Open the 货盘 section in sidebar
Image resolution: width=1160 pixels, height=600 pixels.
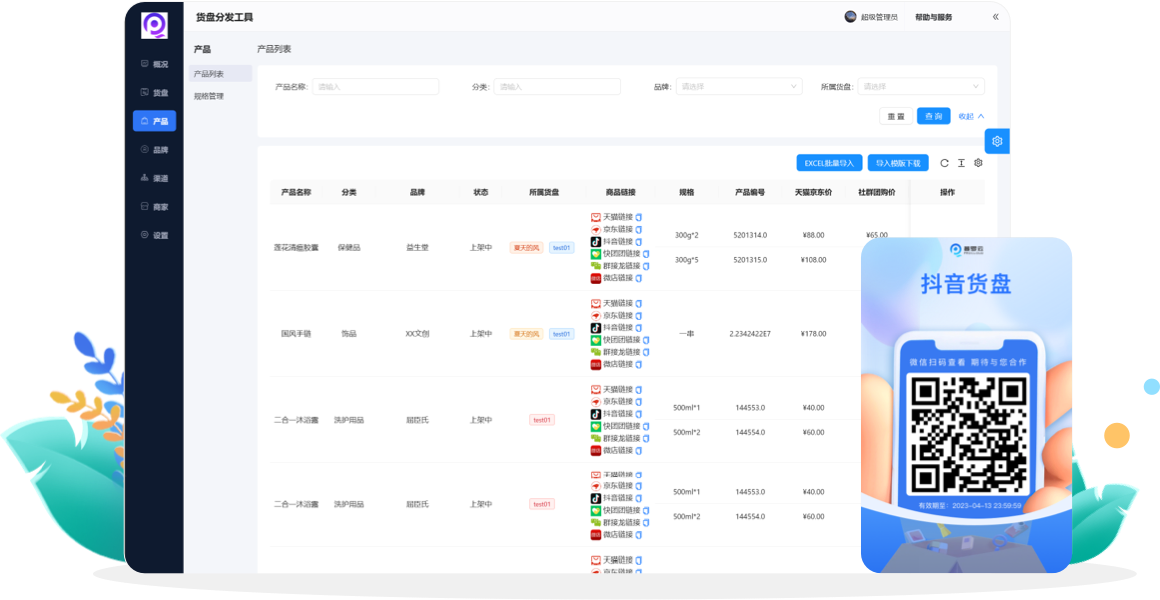(x=154, y=92)
